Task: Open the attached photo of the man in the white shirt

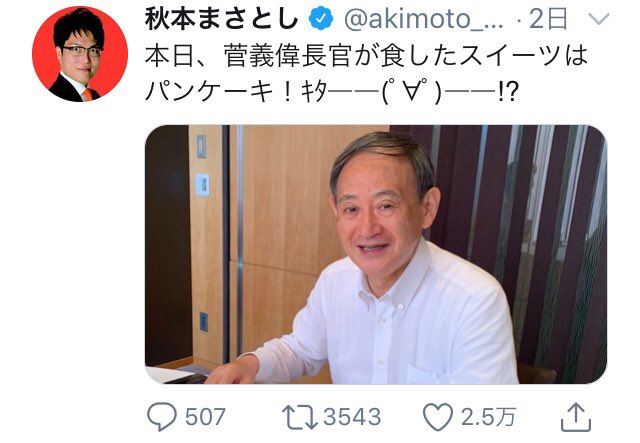Action: [376, 254]
